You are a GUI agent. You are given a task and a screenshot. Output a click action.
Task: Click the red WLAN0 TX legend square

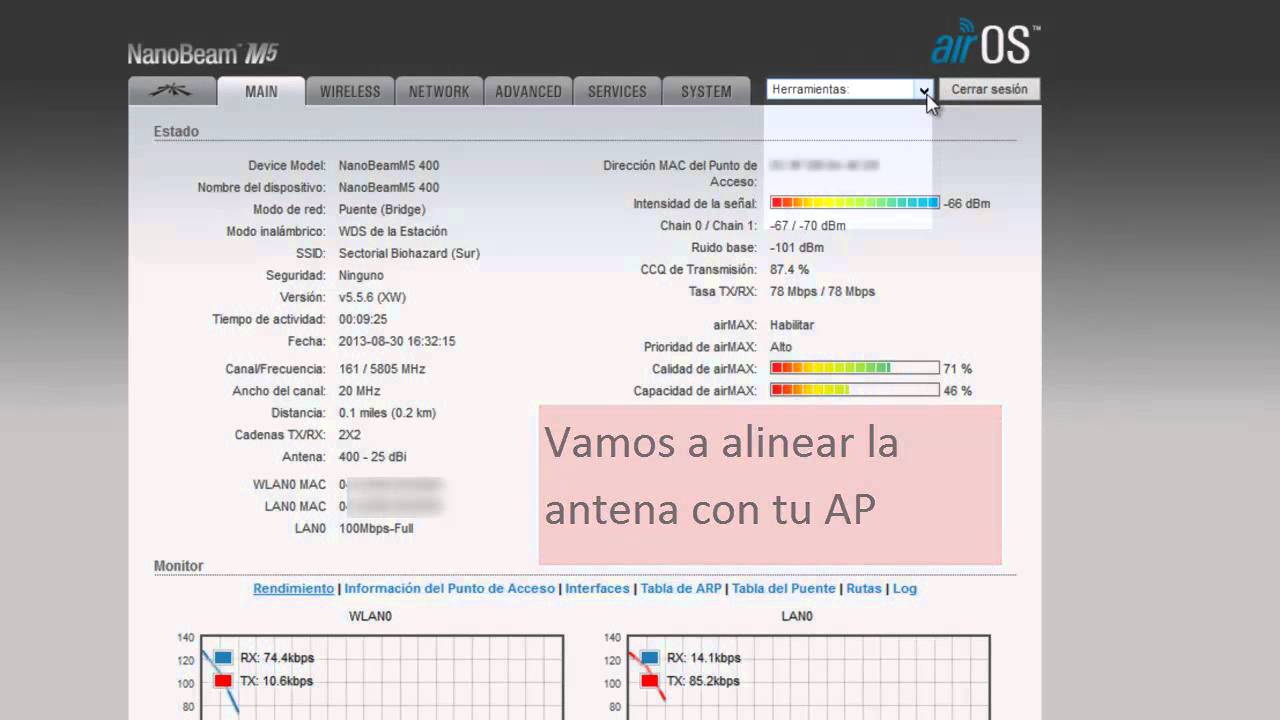click(x=222, y=681)
